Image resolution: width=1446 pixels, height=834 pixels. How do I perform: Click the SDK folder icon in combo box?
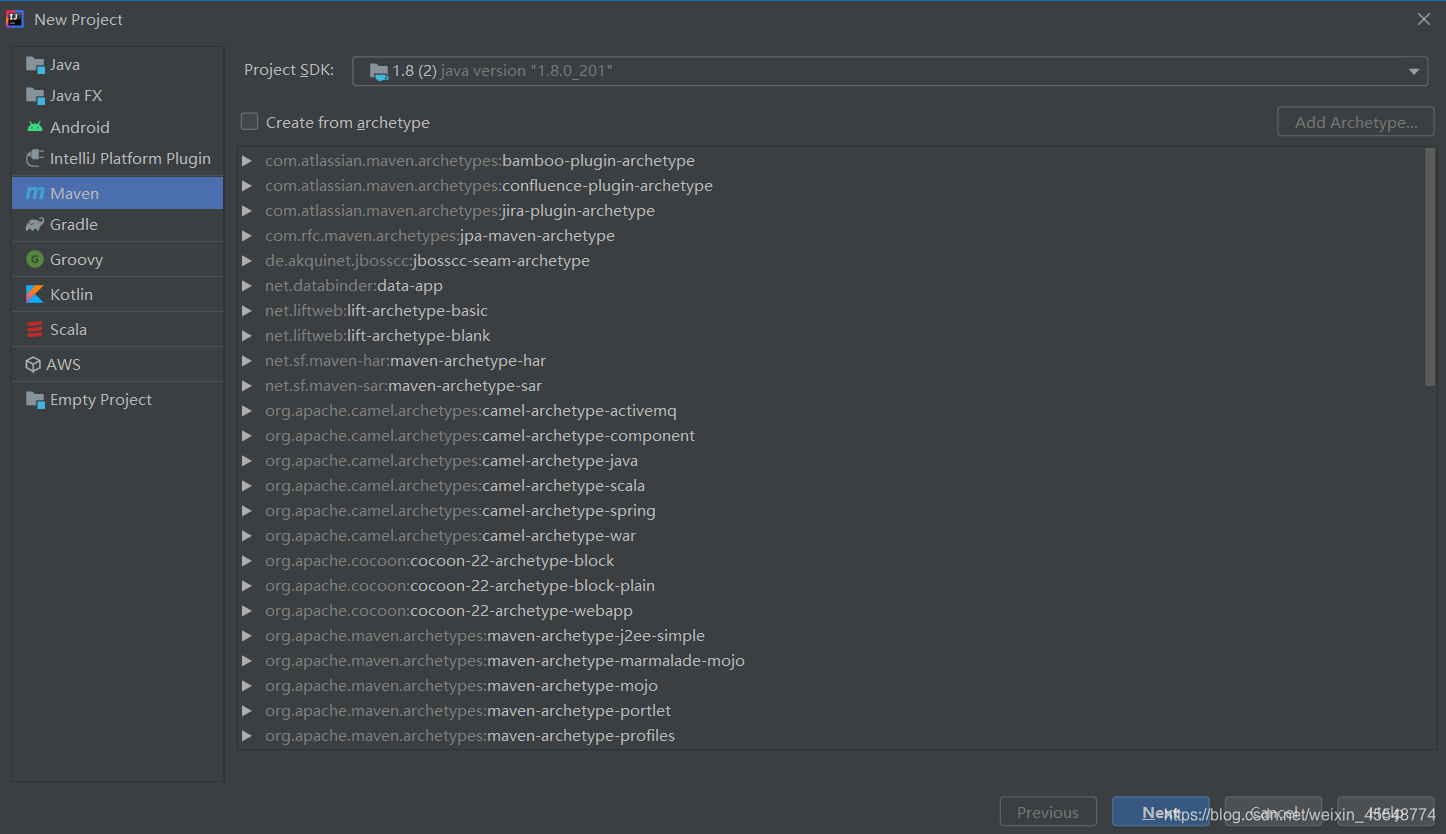pyautogui.click(x=379, y=71)
